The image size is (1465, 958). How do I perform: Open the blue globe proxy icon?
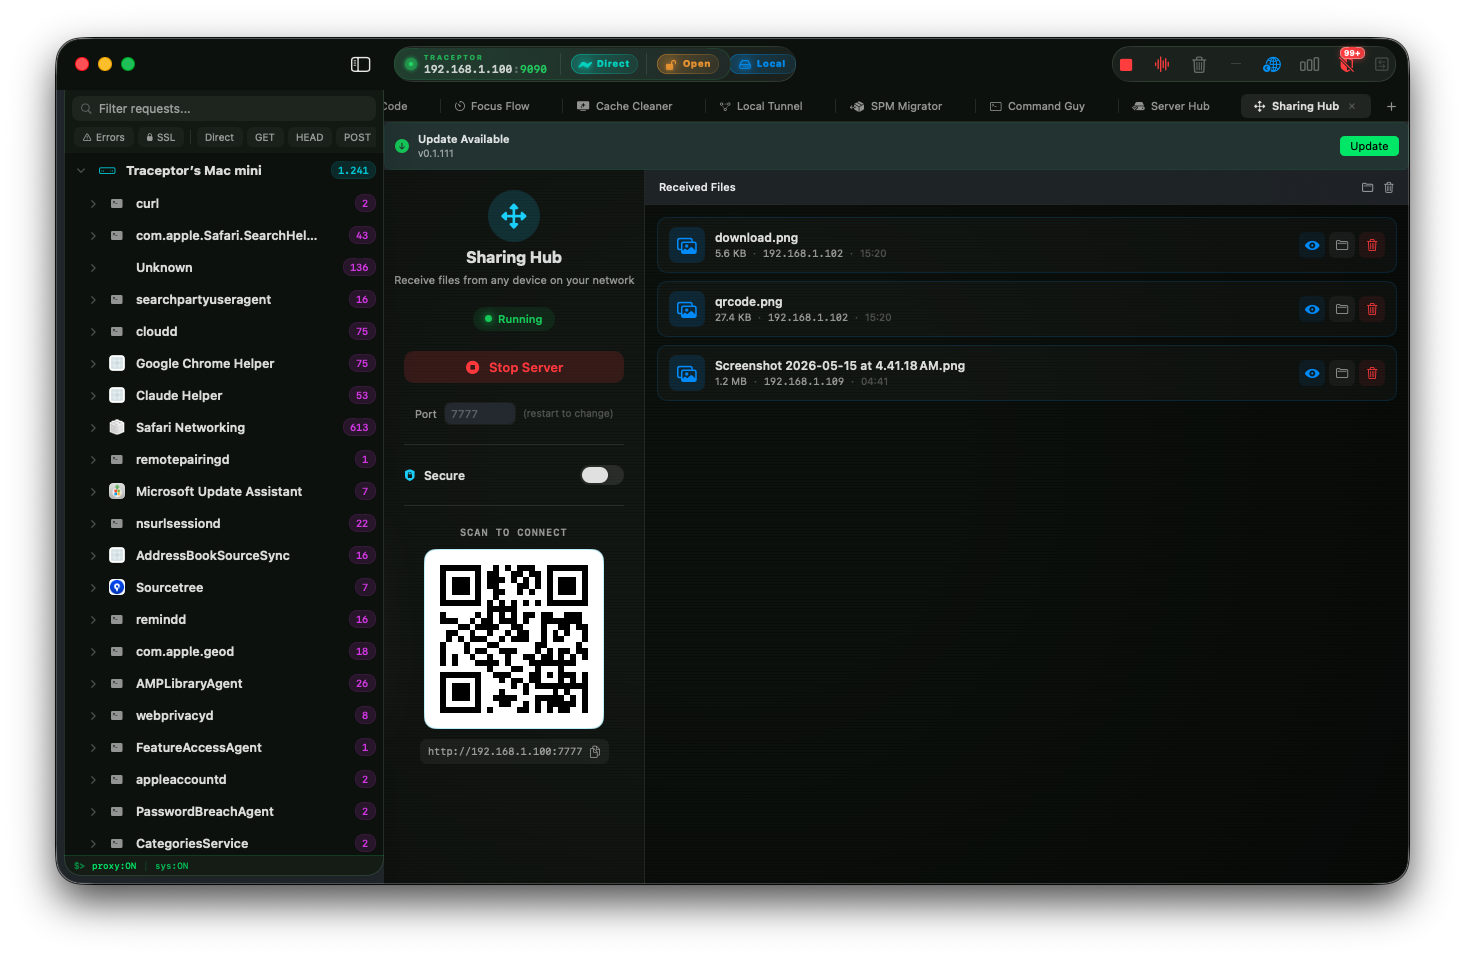click(x=1272, y=65)
